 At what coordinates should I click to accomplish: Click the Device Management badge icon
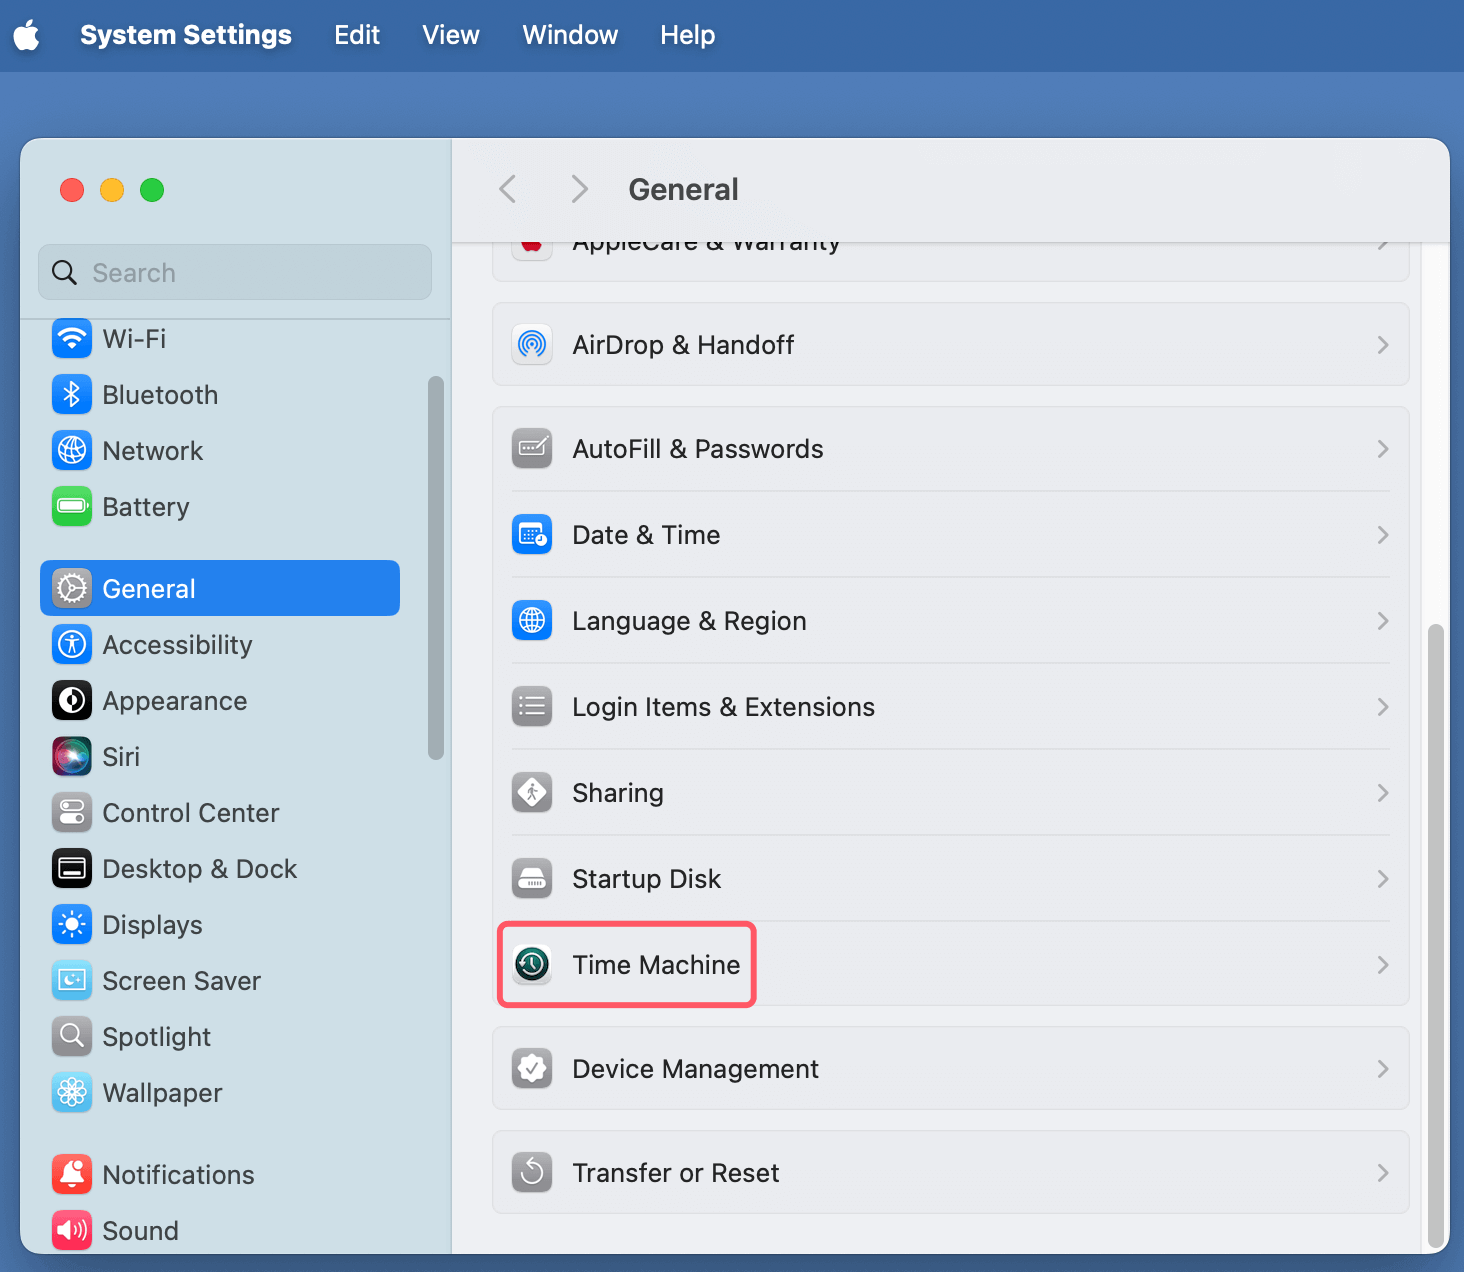(x=532, y=1068)
